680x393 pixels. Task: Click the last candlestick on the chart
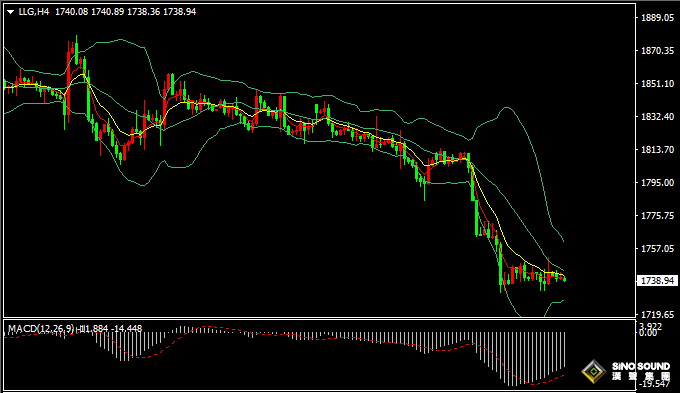(564, 279)
